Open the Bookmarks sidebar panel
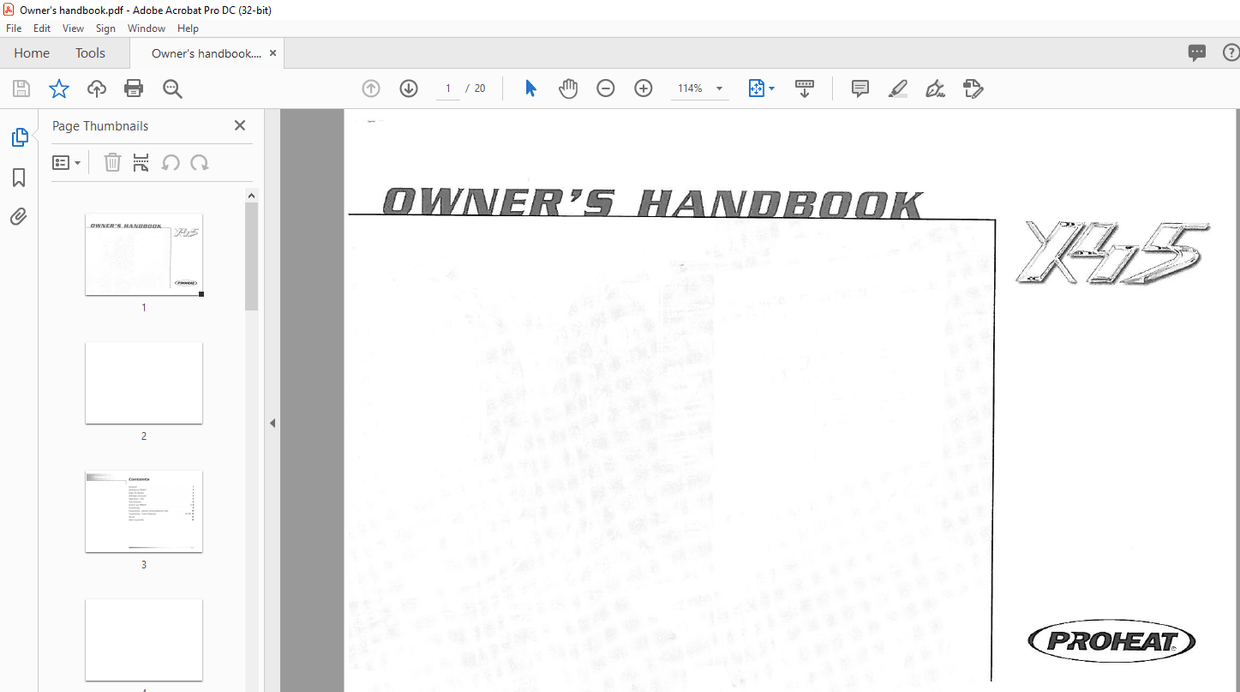The image size is (1240, 692). tap(18, 177)
